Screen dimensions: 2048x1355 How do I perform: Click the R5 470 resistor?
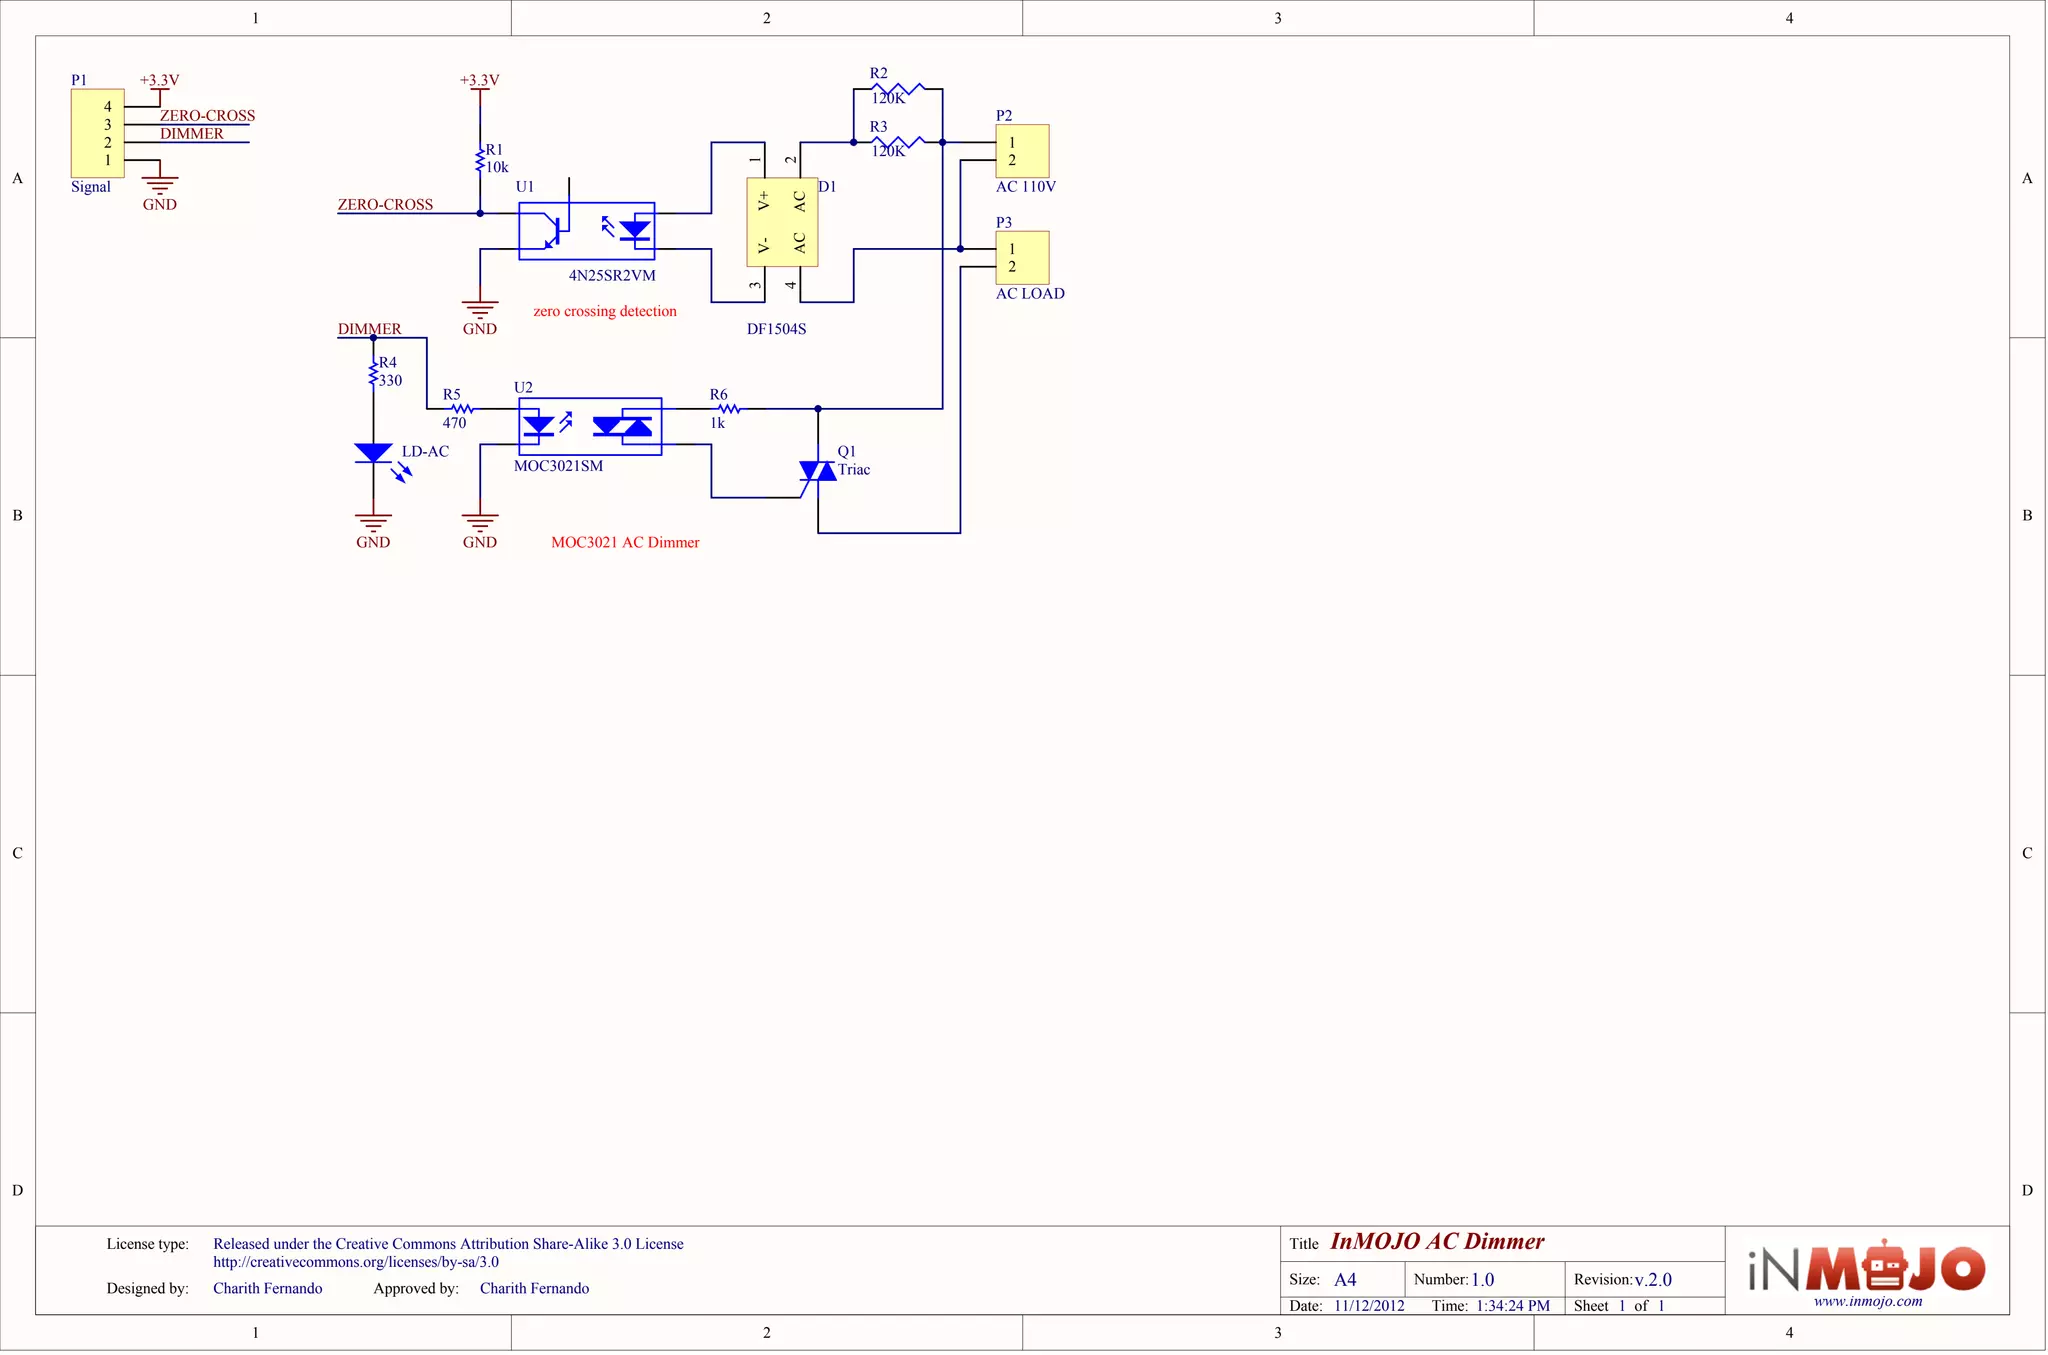(x=461, y=409)
